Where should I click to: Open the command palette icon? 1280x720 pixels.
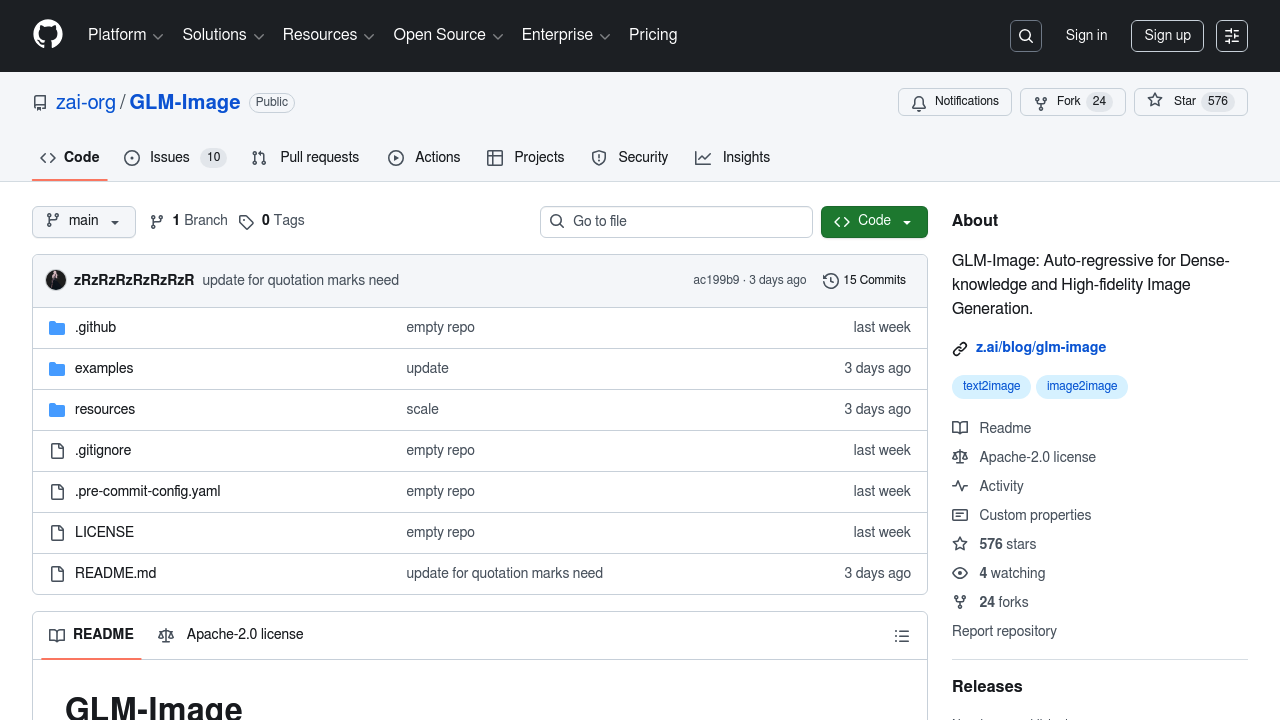pyautogui.click(x=1231, y=35)
